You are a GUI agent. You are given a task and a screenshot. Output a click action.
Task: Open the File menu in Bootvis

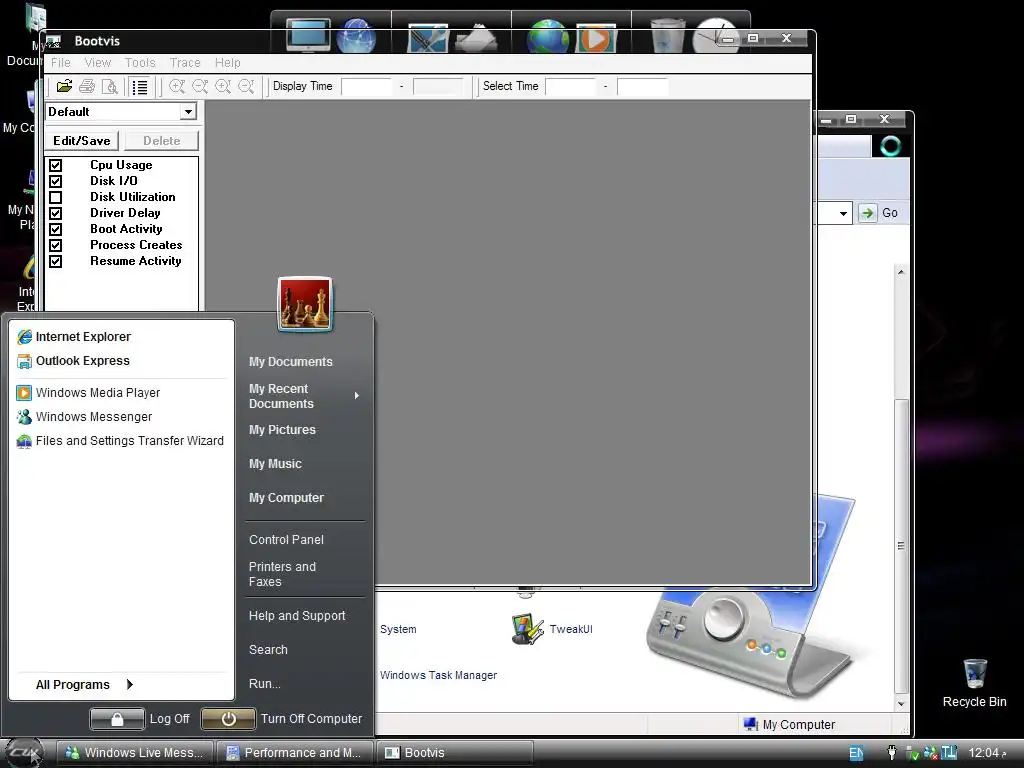pyautogui.click(x=61, y=63)
